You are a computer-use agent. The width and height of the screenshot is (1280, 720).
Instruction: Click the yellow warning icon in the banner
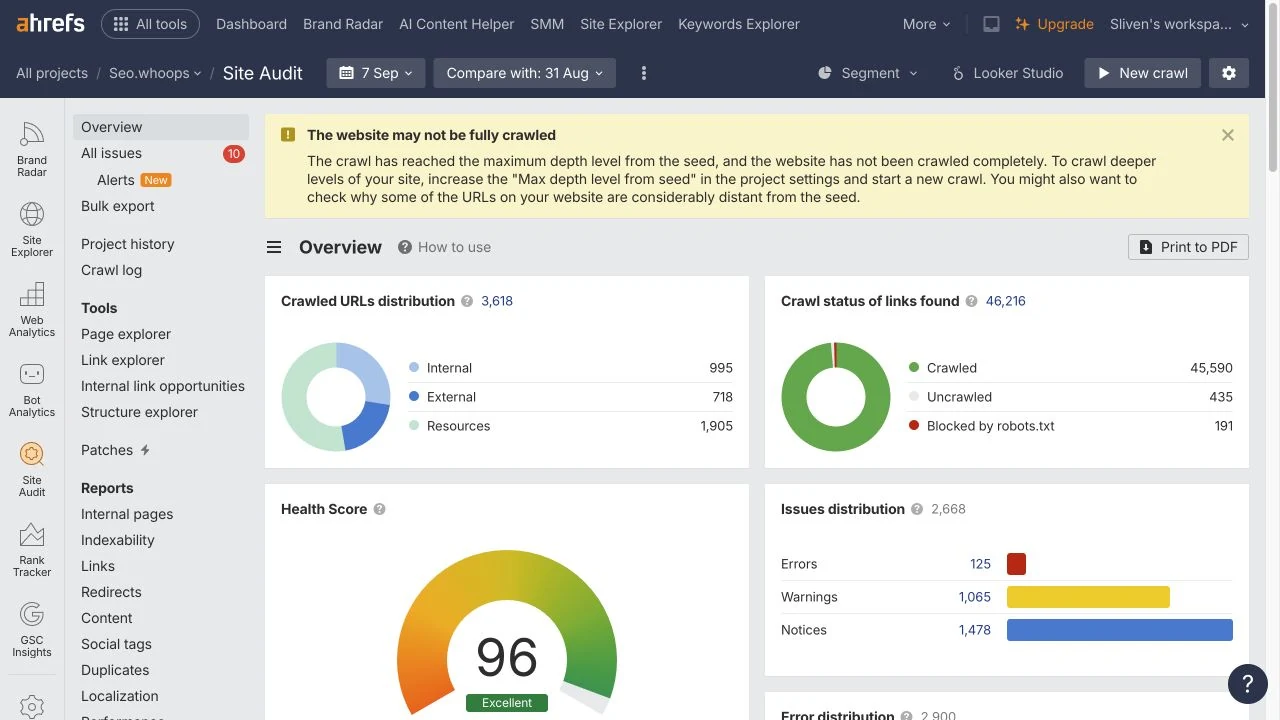point(288,135)
